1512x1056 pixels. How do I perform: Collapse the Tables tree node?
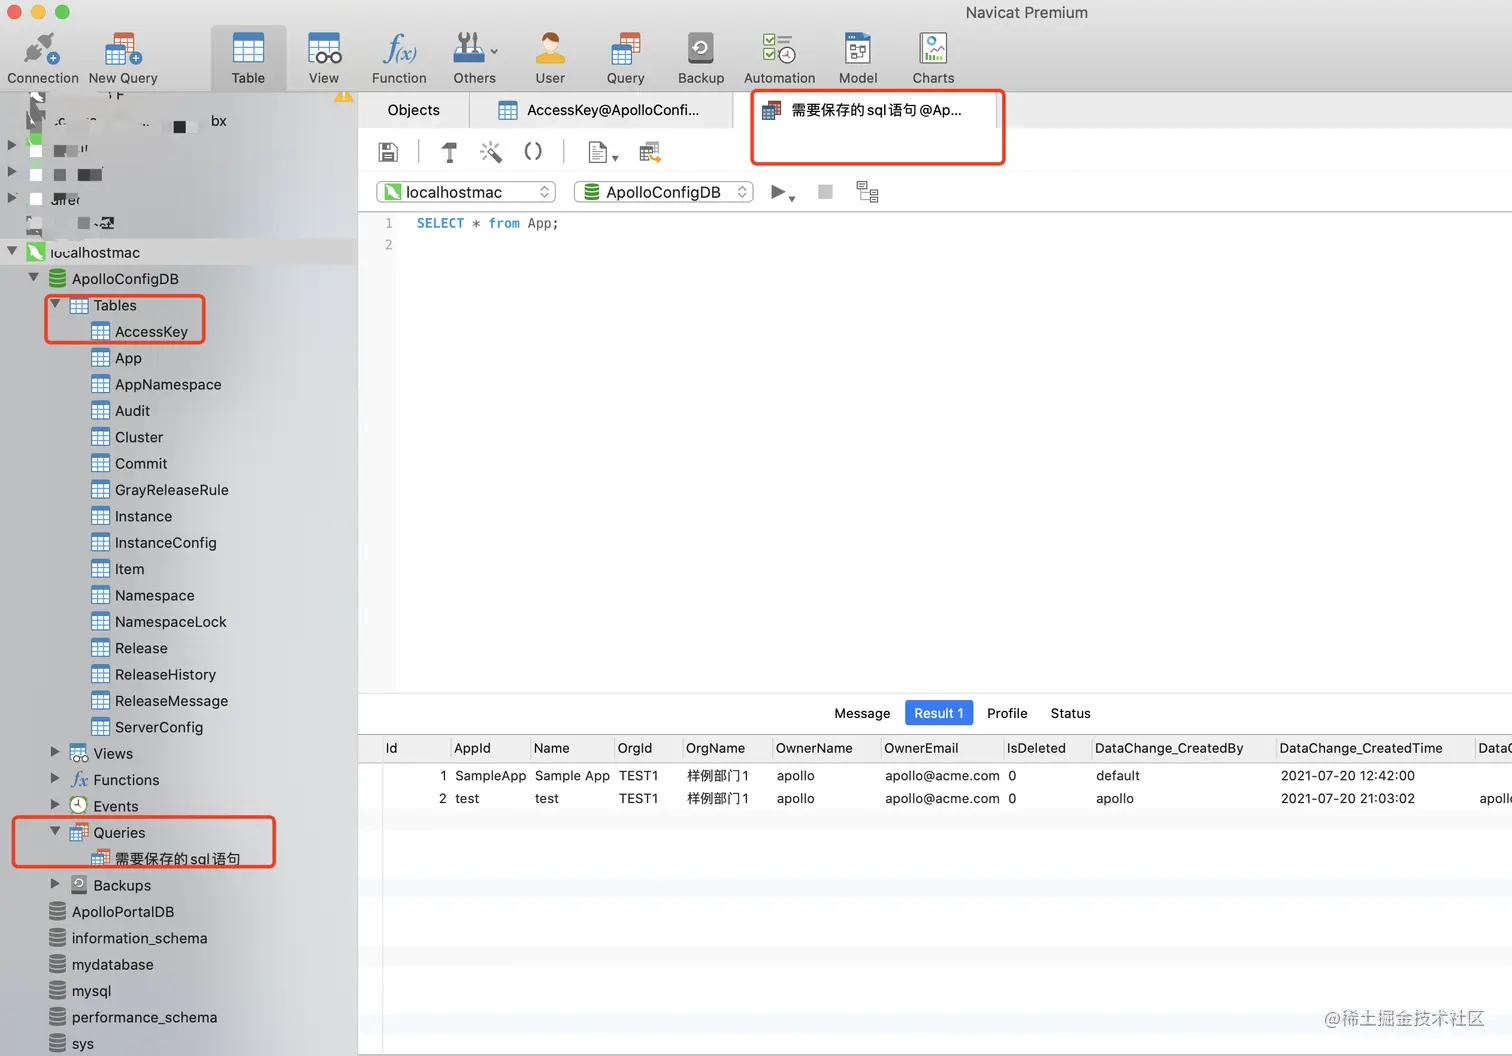pos(56,304)
